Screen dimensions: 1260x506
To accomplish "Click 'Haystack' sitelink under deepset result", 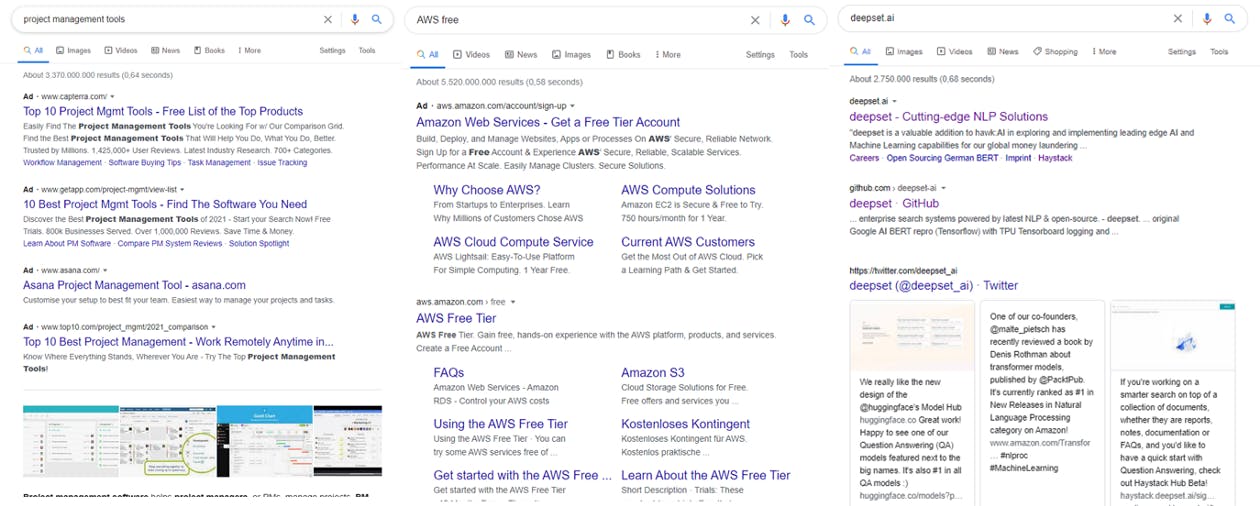I will (x=1055, y=158).
